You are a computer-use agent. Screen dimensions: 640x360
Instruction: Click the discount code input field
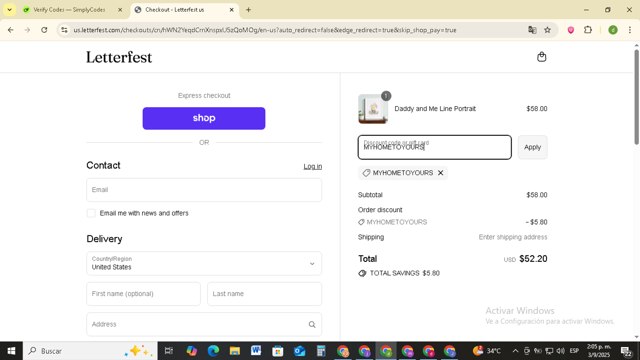coord(435,147)
